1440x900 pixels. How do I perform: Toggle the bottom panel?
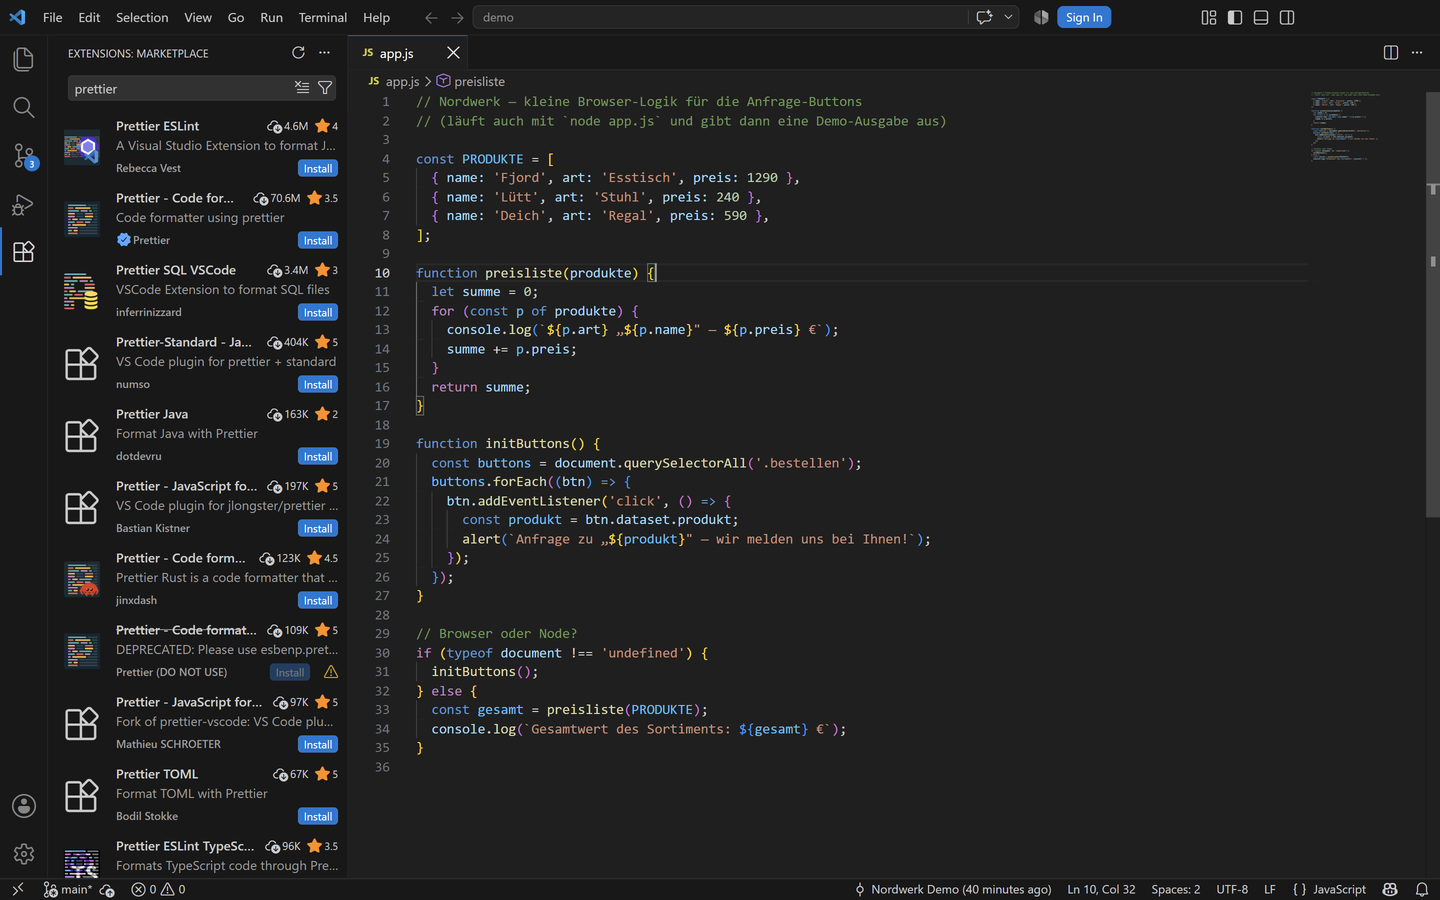(1261, 17)
